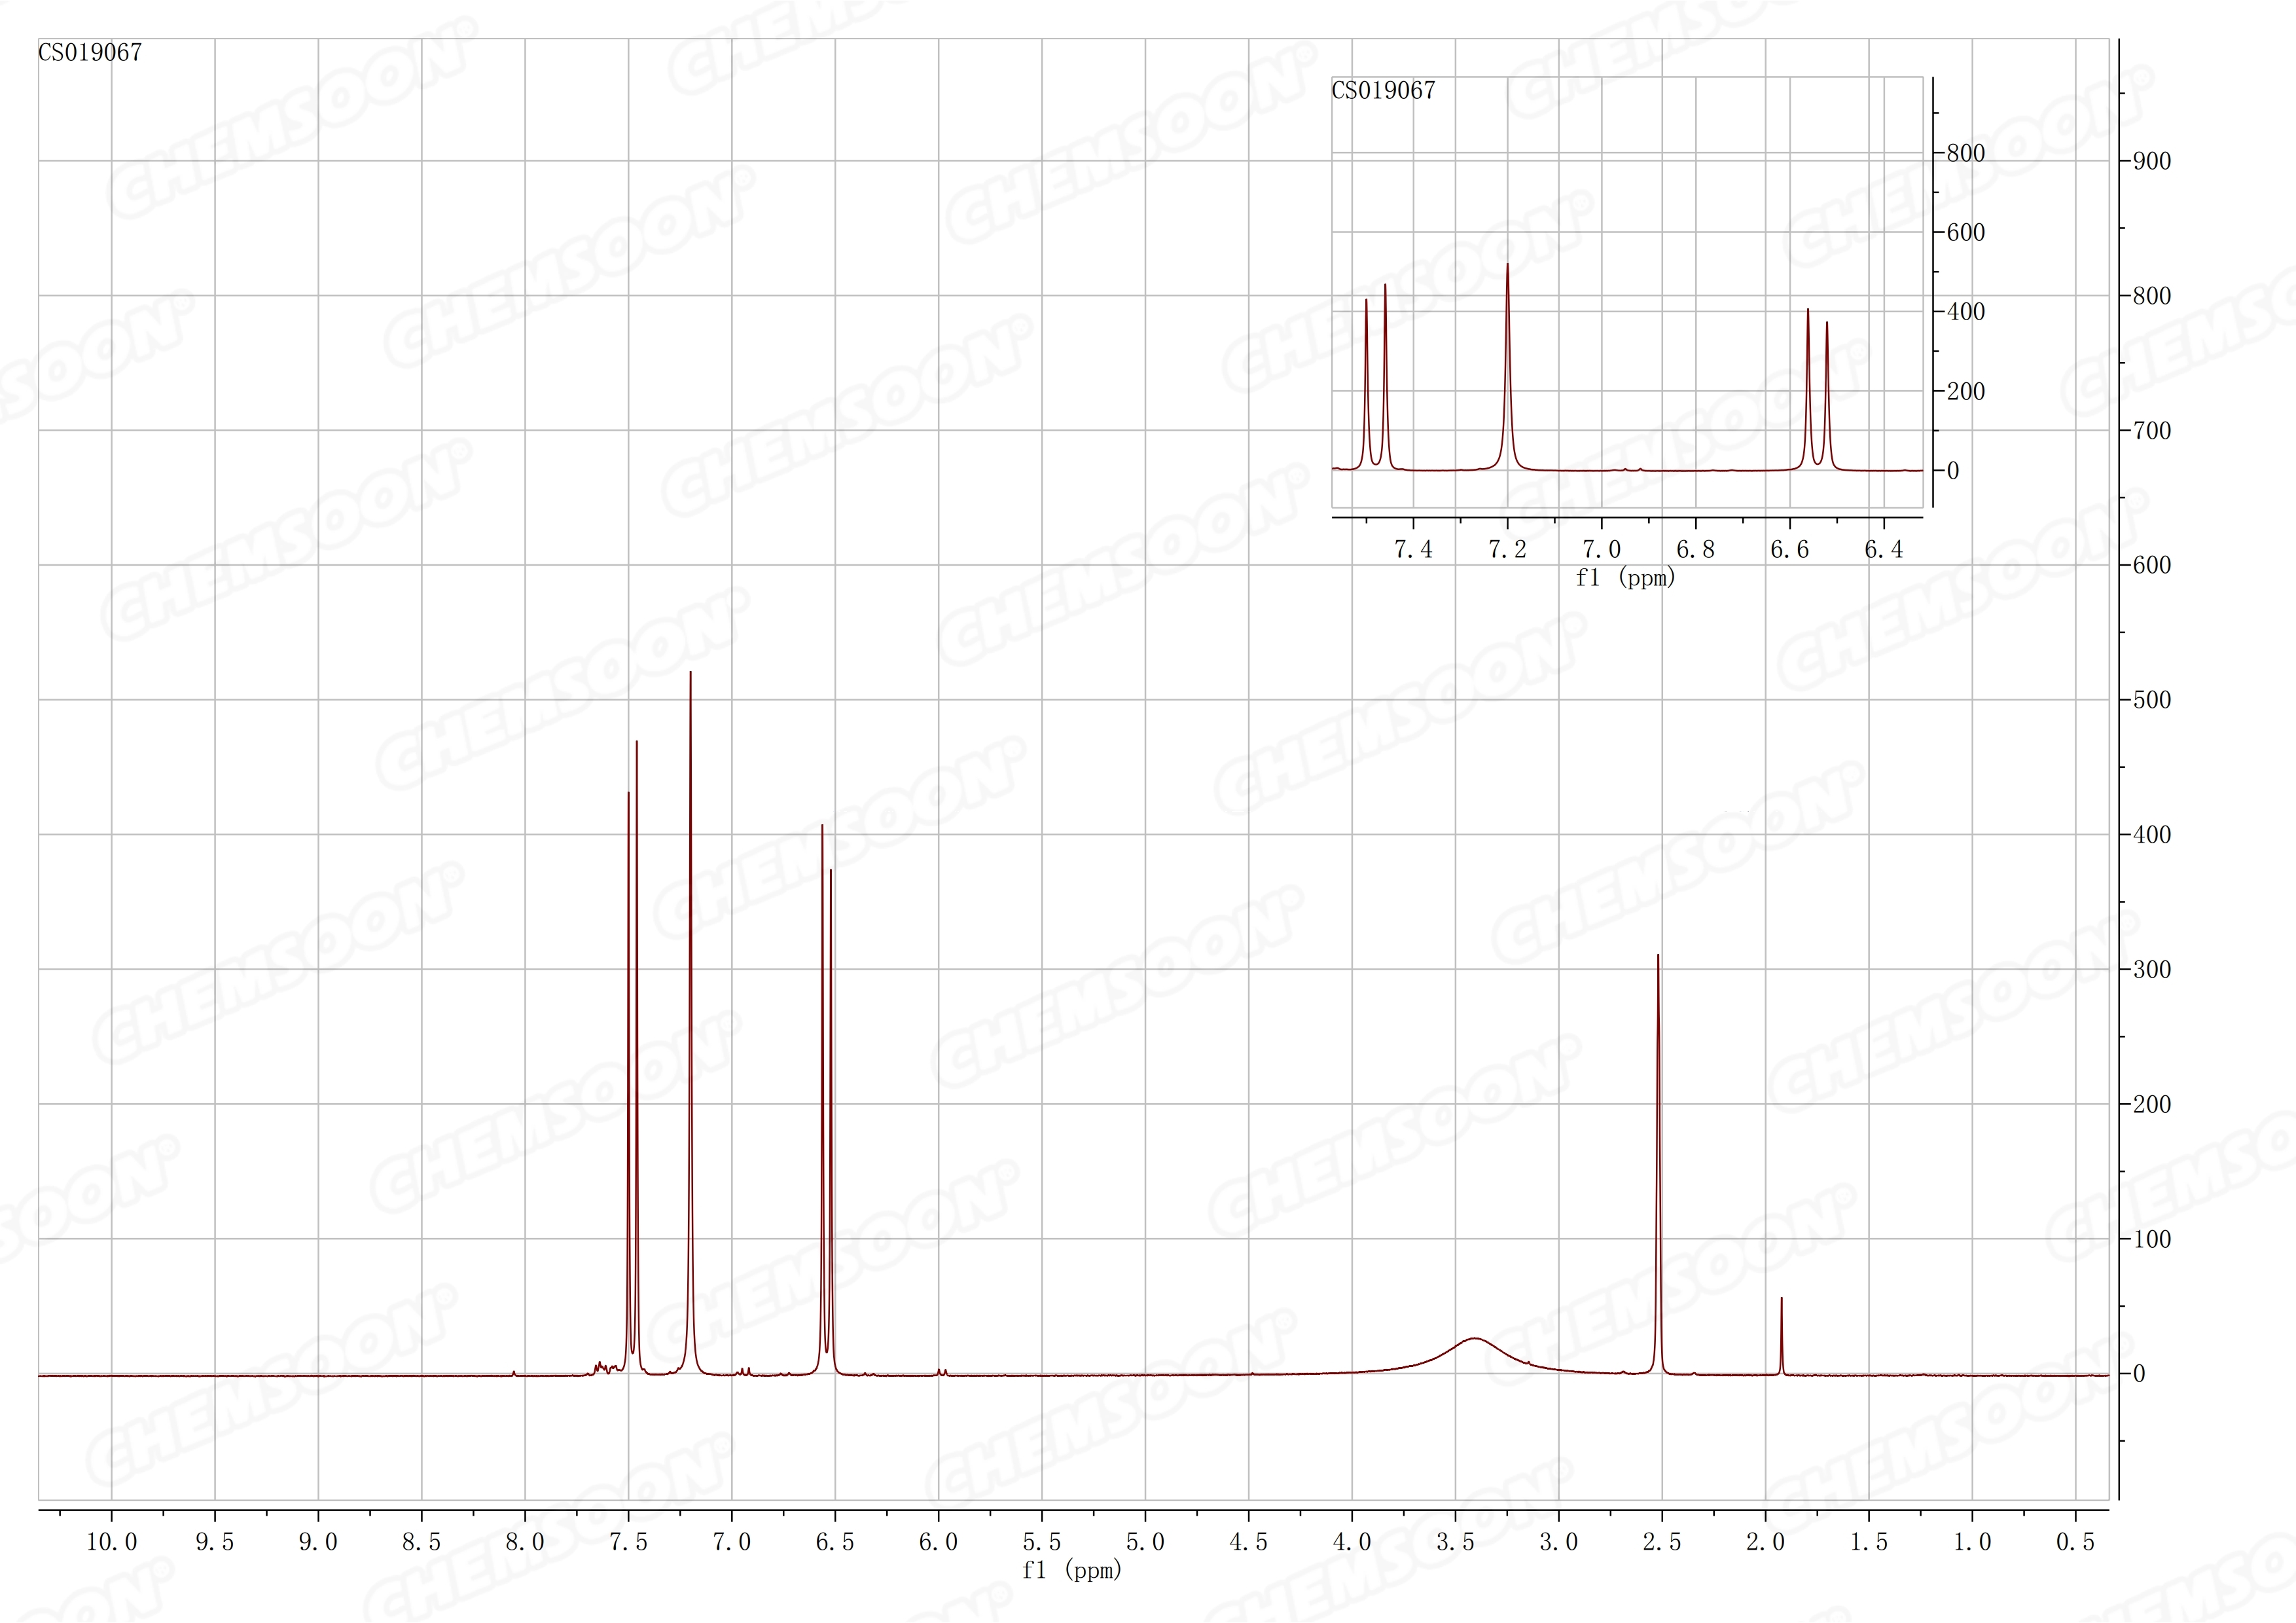Select the 500 intensity label on main y-axis
The height and width of the screenshot is (1623, 2296).
click(x=2152, y=700)
